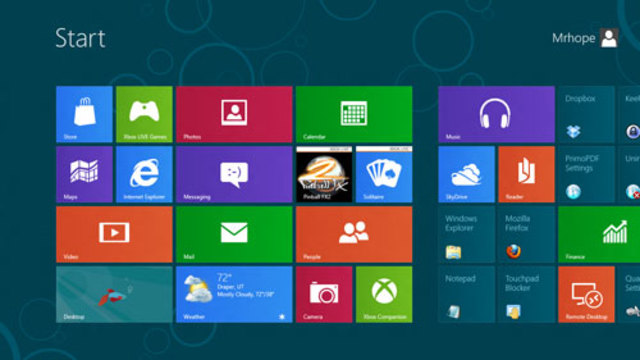Open the PrimoPDF Settings tile
Viewport: 640px width, 360px height.
[587, 174]
